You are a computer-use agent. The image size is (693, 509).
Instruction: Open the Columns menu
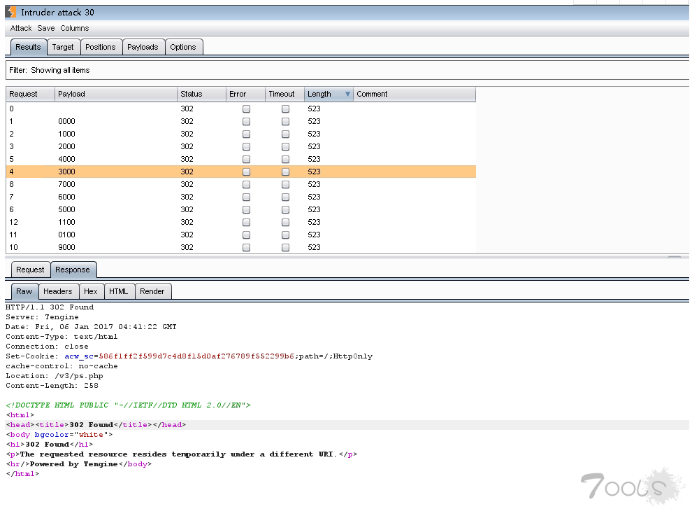coord(75,28)
